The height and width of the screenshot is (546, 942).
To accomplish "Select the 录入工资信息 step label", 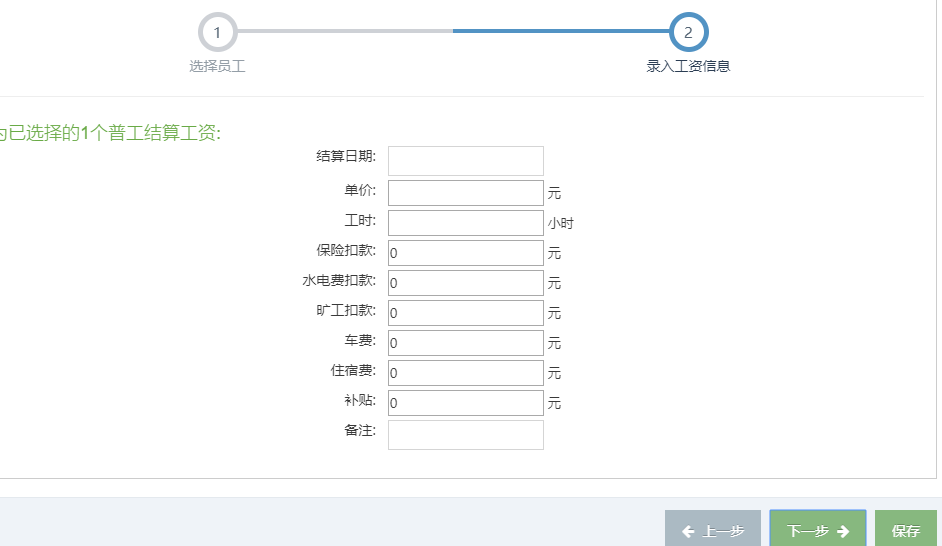I will pyautogui.click(x=688, y=67).
